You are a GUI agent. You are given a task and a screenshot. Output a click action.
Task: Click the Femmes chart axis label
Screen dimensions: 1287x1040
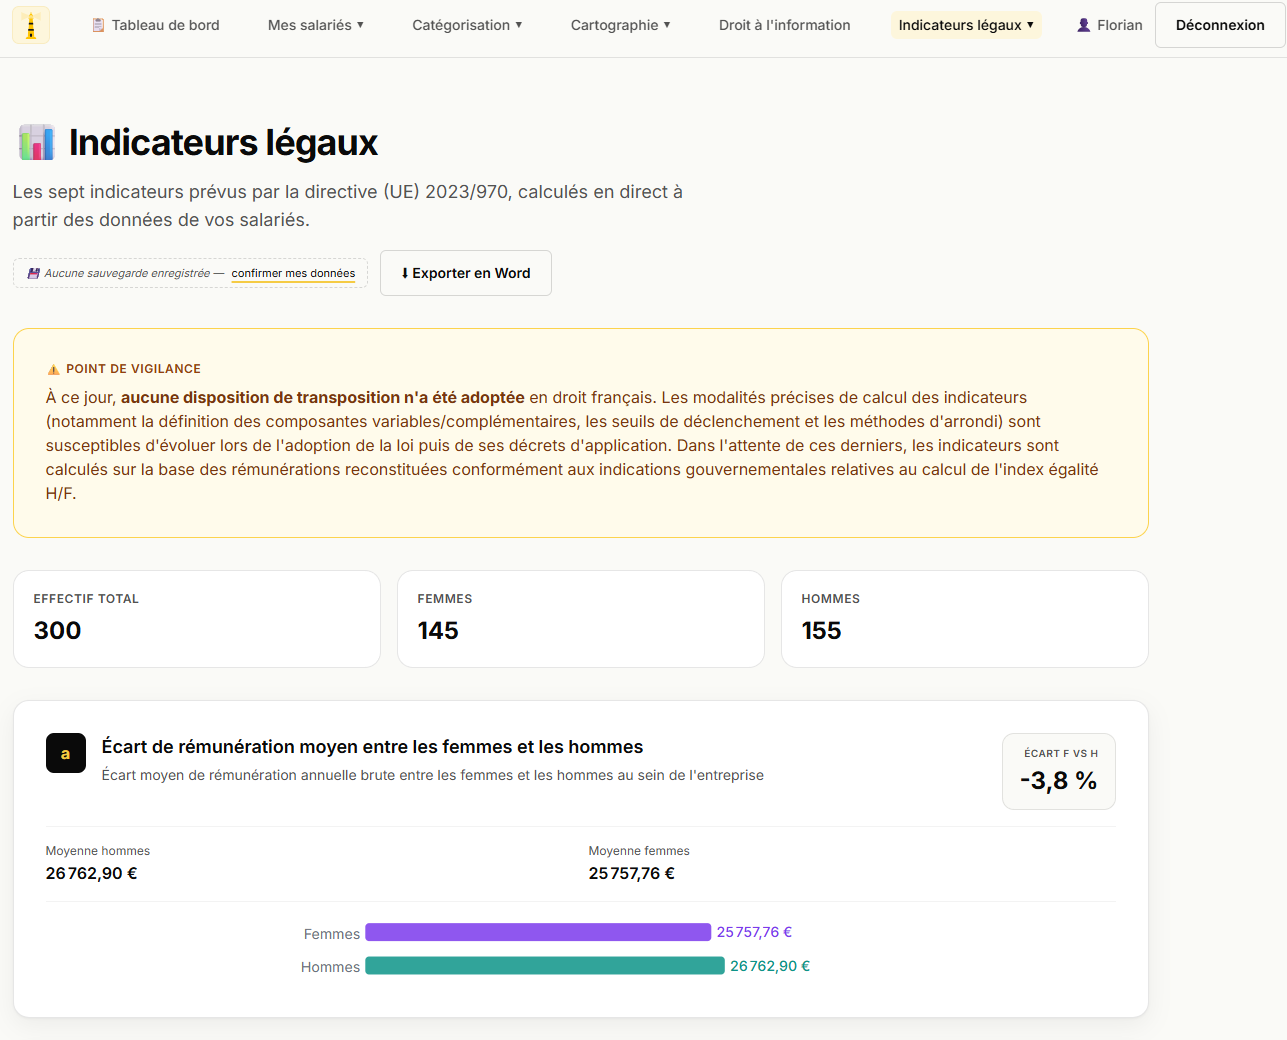click(x=332, y=934)
